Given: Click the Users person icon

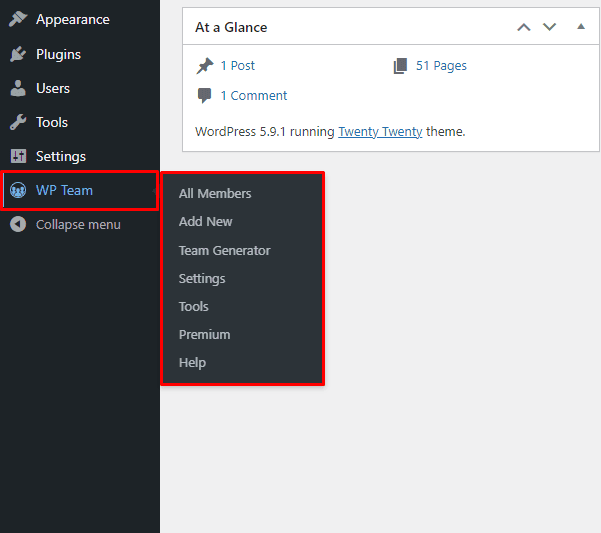Looking at the screenshot, I should pyautogui.click(x=17, y=88).
